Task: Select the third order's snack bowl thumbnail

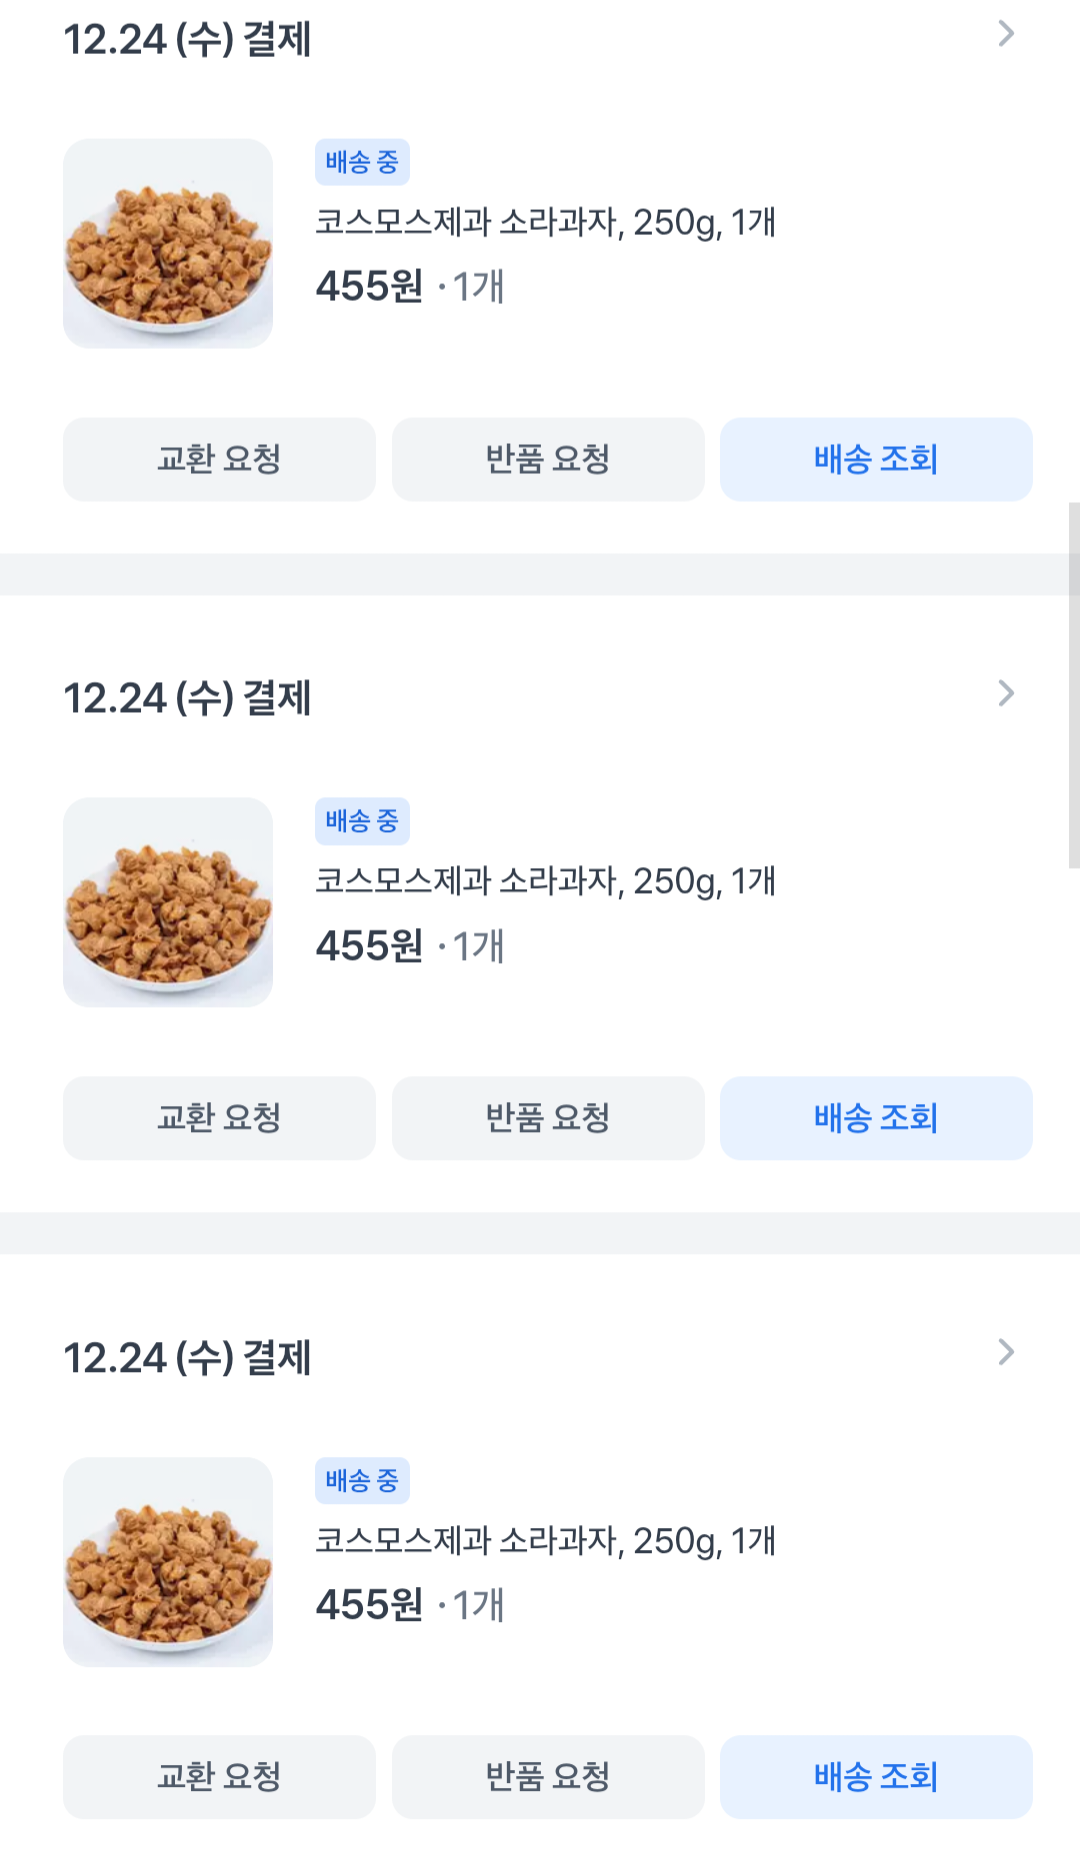Action: [x=168, y=1561]
